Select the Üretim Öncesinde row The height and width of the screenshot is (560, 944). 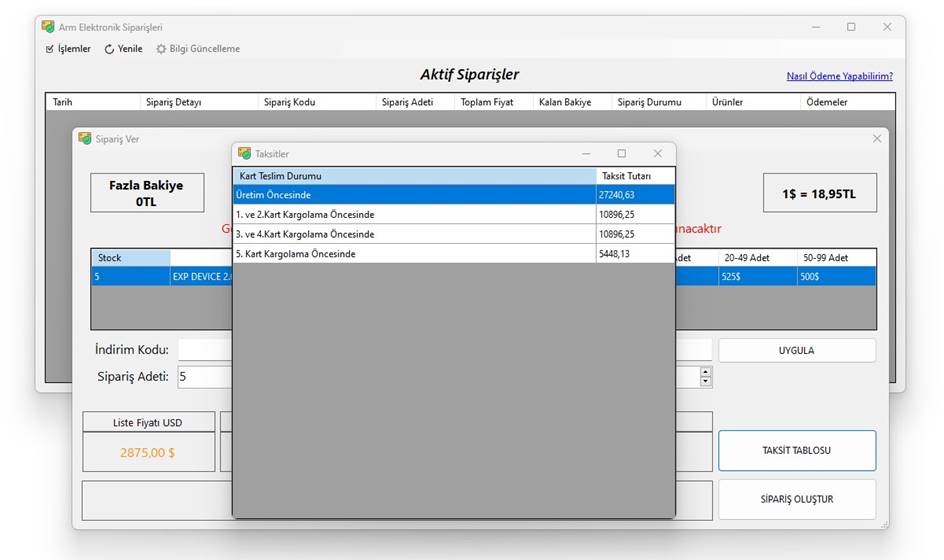414,195
